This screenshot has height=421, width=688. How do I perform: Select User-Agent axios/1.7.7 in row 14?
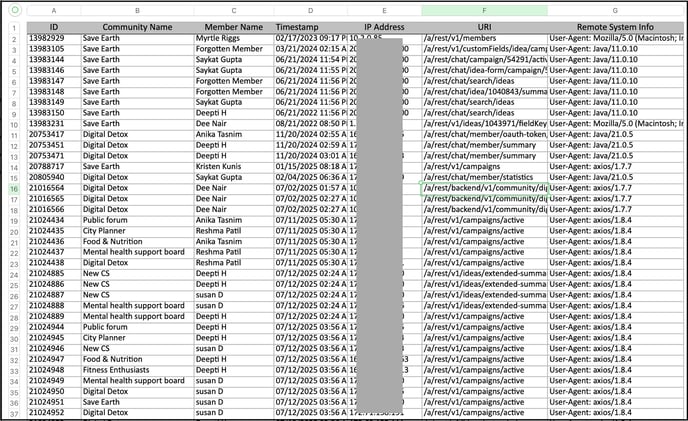pos(615,166)
